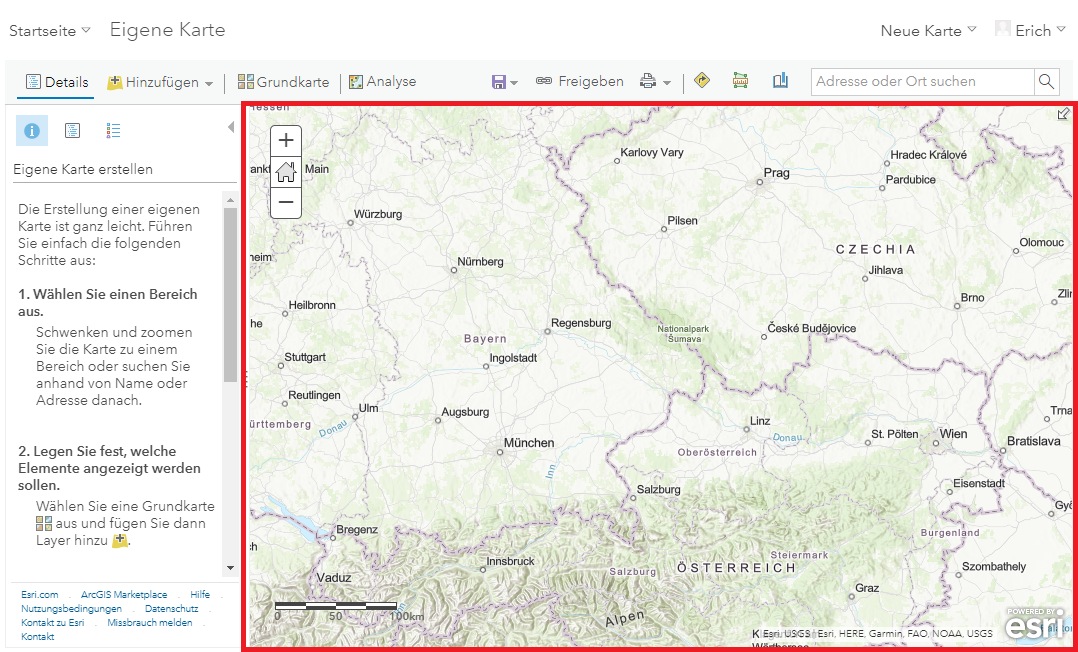Select the Messen measuring tool
The width and height of the screenshot is (1078, 652).
(x=740, y=81)
